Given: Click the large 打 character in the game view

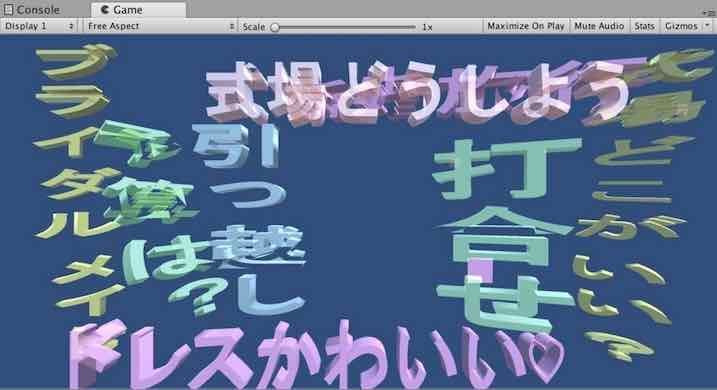Looking at the screenshot, I should coord(507,168).
